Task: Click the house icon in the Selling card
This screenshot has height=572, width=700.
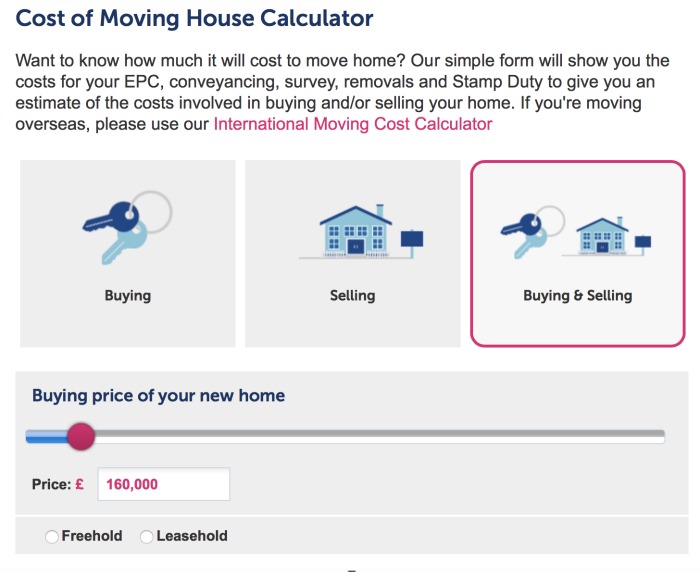Action: point(356,231)
